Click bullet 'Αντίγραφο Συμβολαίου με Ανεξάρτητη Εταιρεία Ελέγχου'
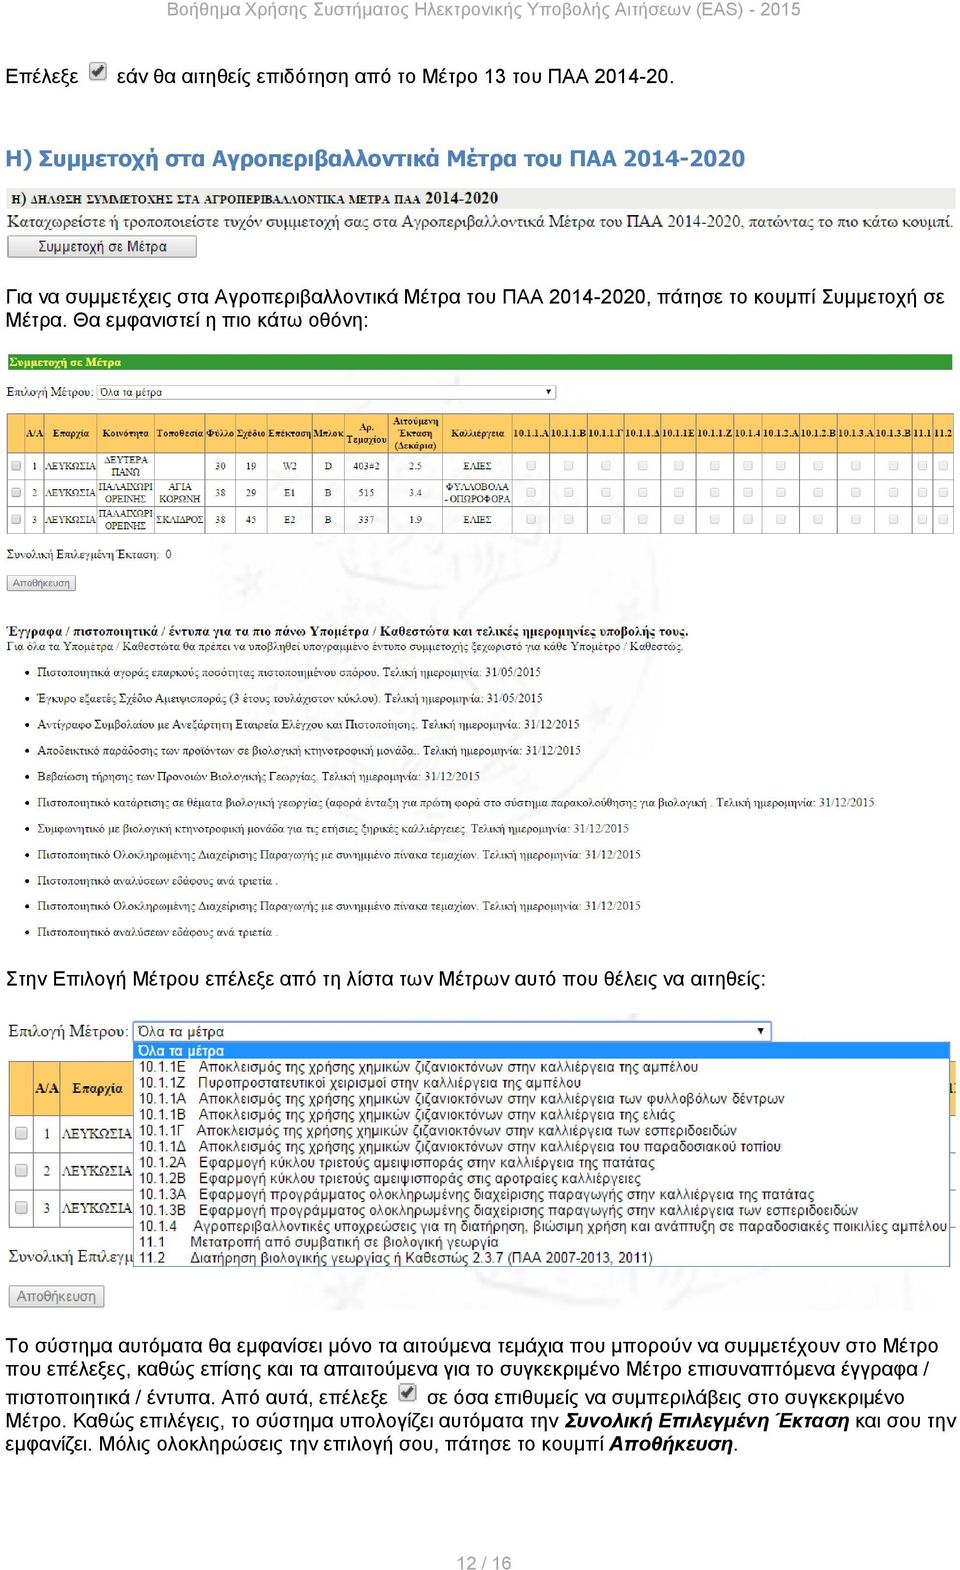The width and height of the screenshot is (960, 1570). (x=308, y=724)
